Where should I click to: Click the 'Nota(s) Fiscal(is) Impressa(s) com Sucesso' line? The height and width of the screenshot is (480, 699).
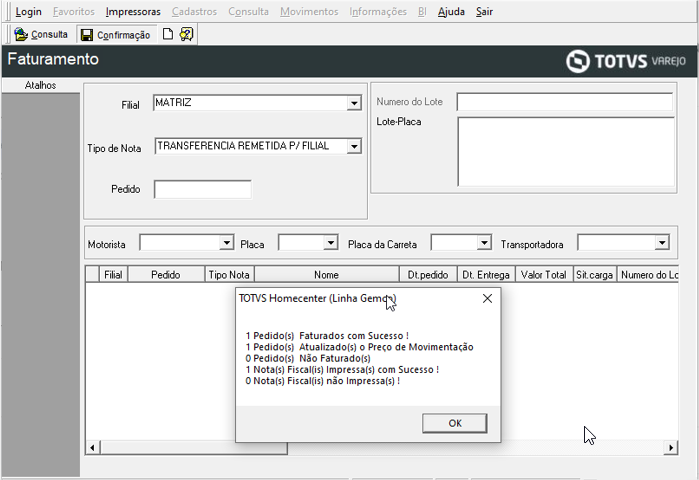(342, 369)
